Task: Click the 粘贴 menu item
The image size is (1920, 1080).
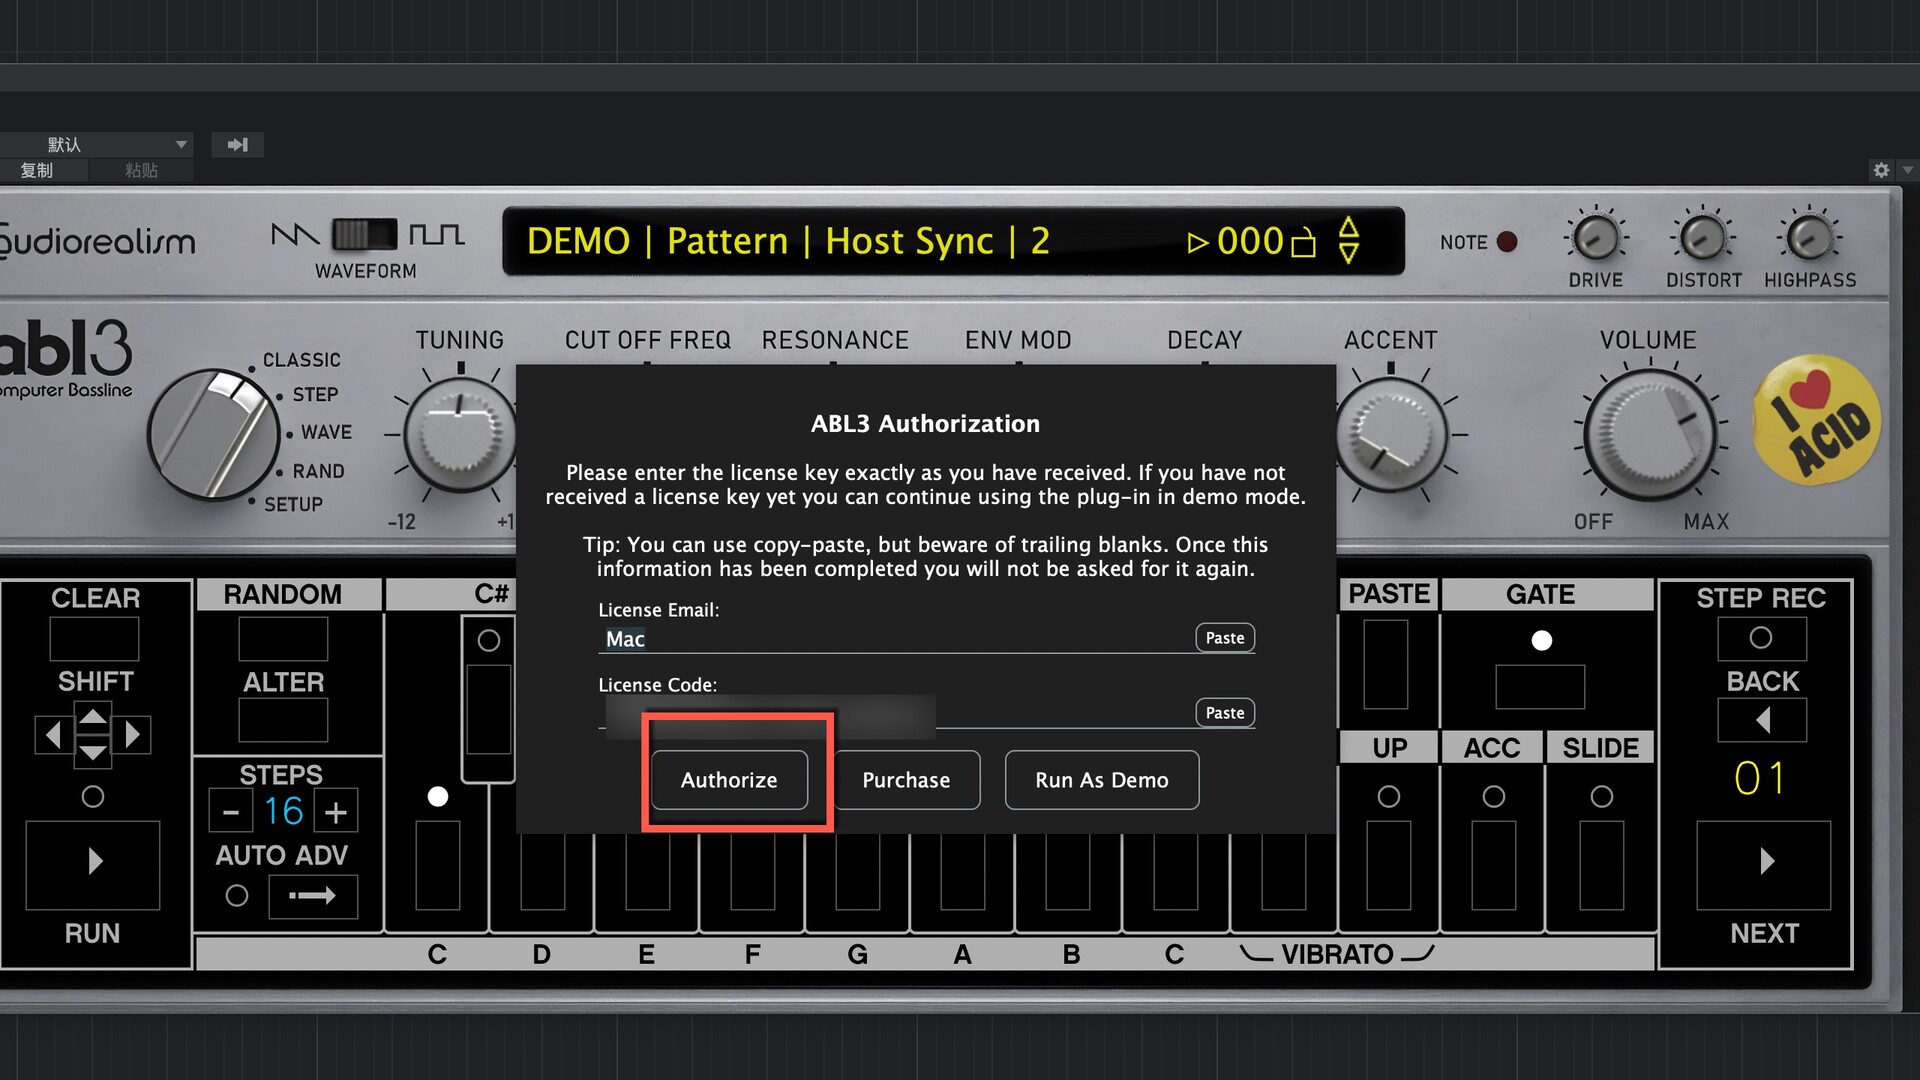Action: click(x=141, y=170)
